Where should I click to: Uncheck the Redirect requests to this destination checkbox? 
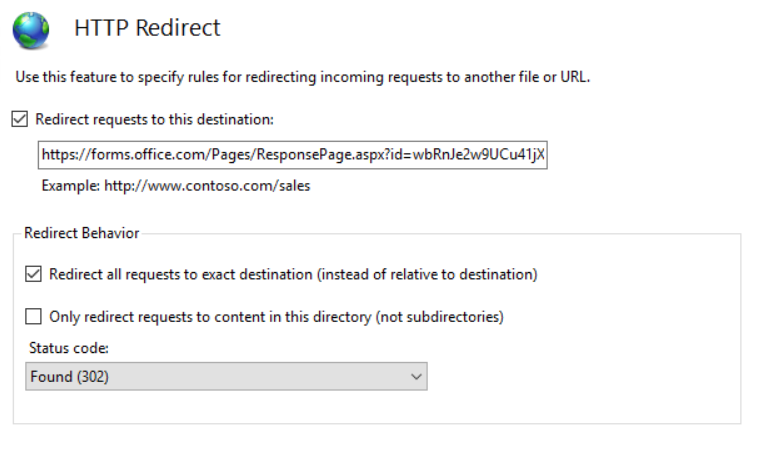(x=19, y=119)
